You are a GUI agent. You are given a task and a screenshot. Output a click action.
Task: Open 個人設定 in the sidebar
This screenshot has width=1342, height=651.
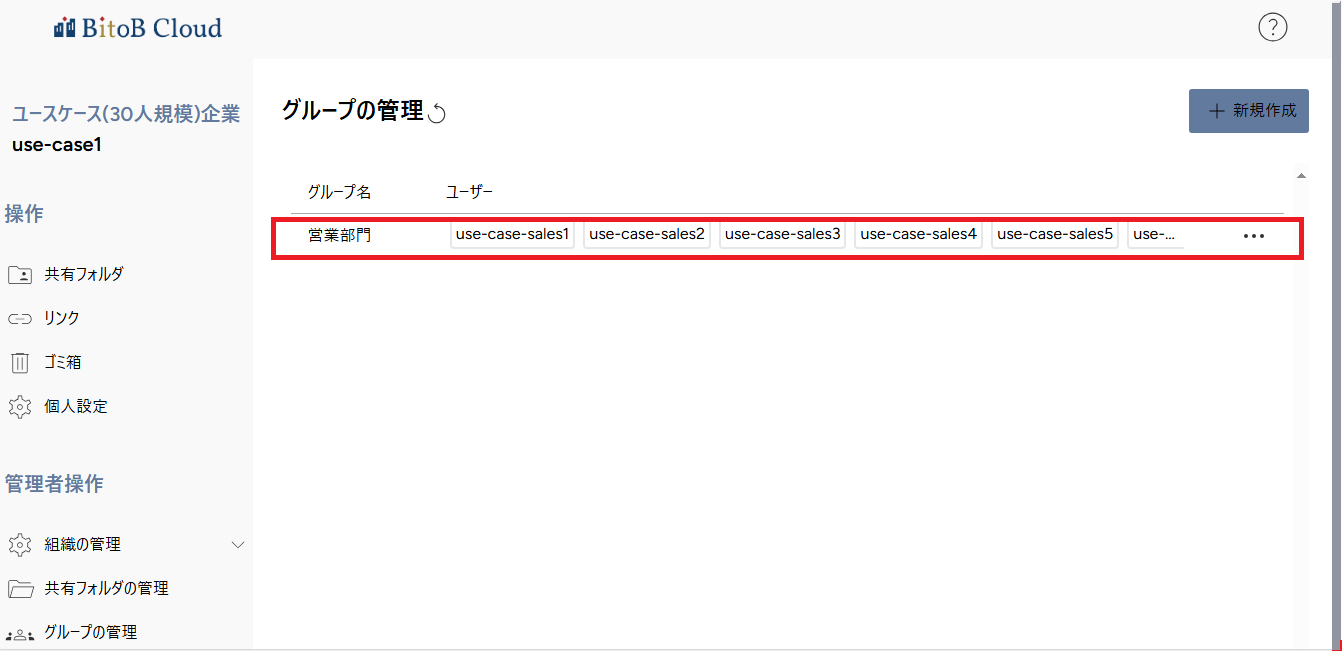pos(58,406)
